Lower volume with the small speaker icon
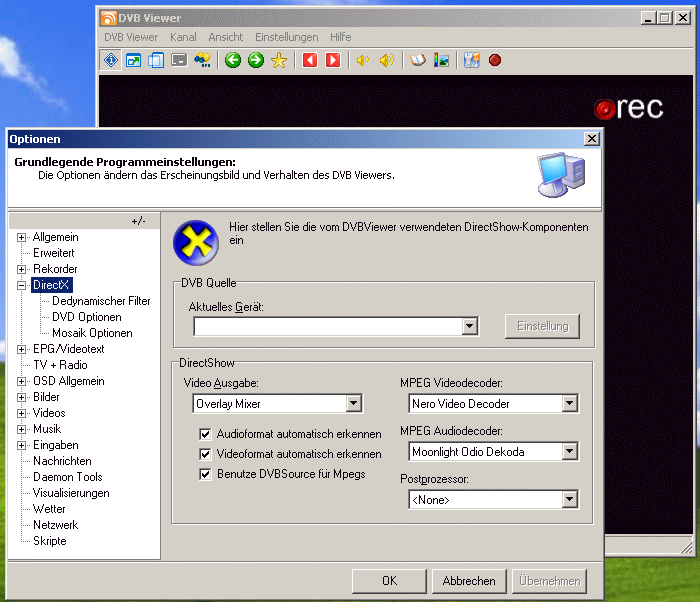The image size is (700, 602). tap(363, 60)
